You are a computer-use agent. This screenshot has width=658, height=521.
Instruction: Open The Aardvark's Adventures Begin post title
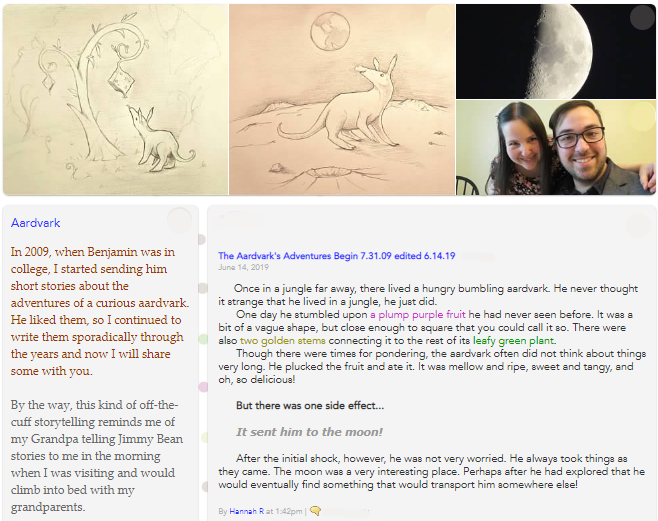point(337,256)
